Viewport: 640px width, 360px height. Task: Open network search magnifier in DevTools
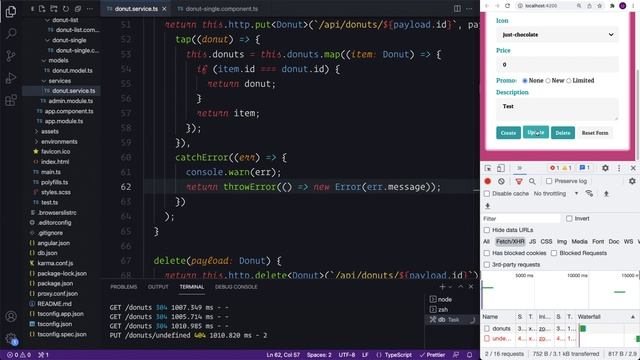click(532, 181)
